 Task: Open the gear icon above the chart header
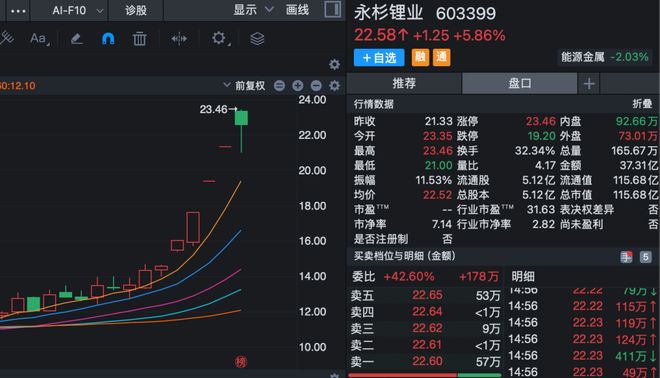point(334,64)
